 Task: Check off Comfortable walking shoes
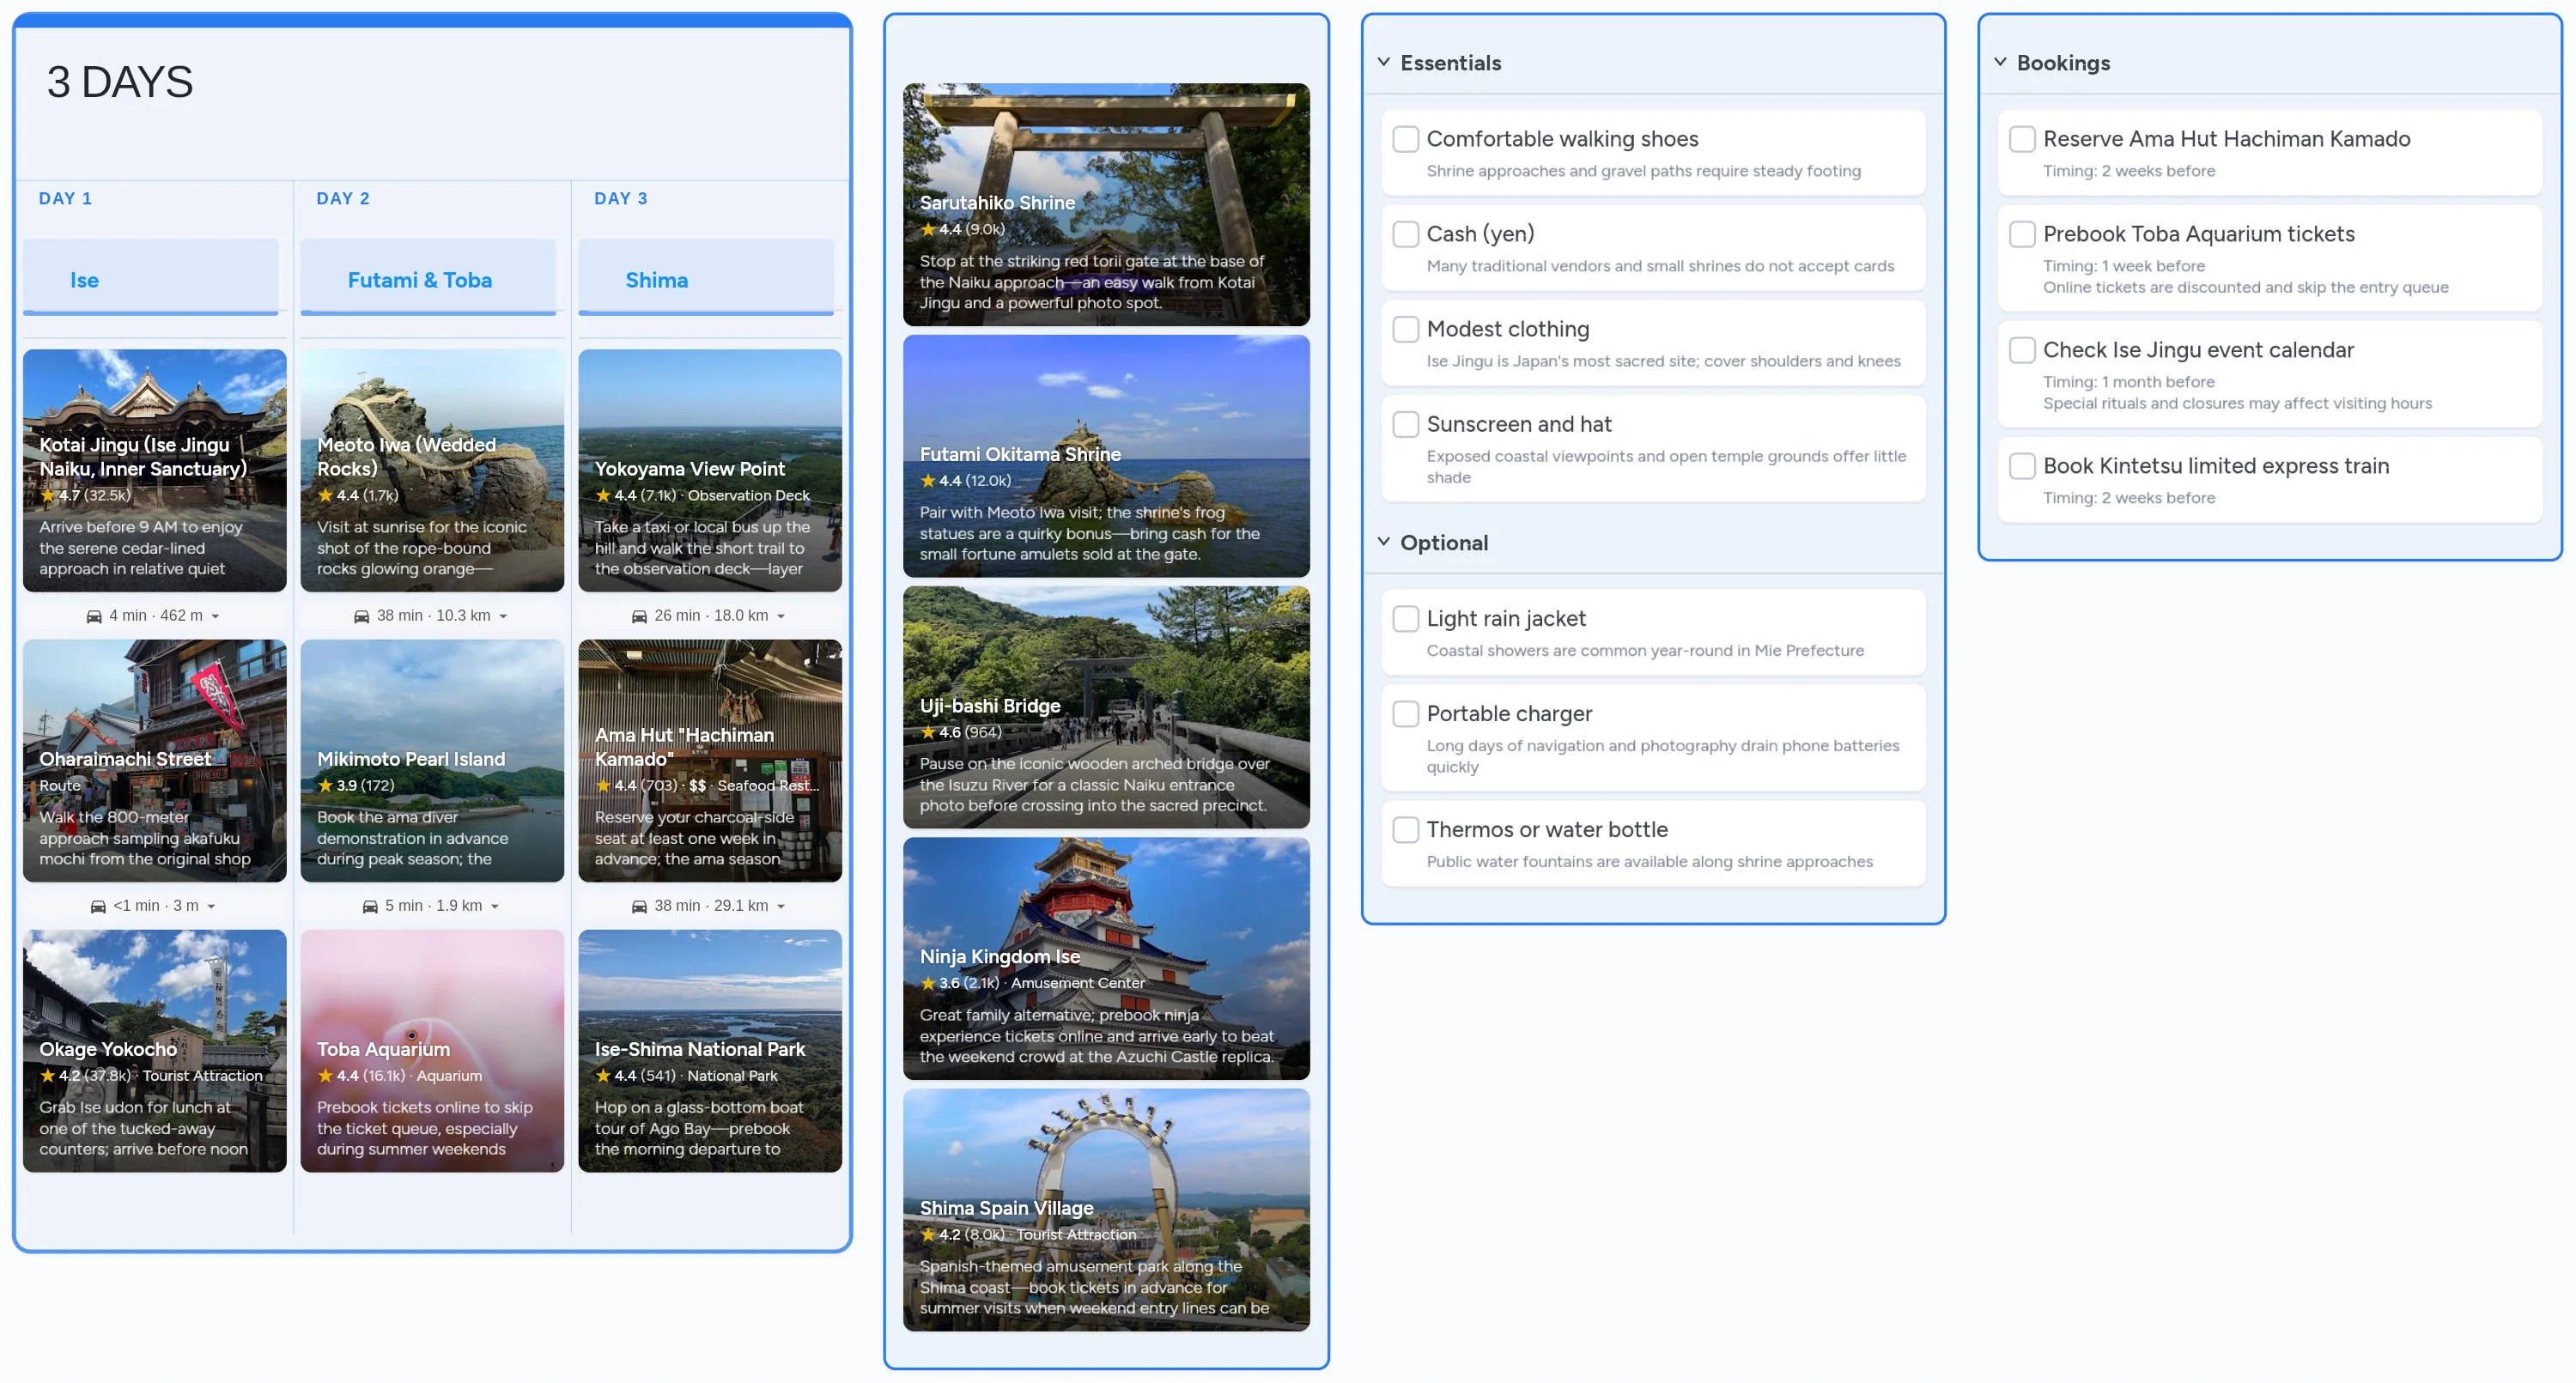pyautogui.click(x=1406, y=139)
